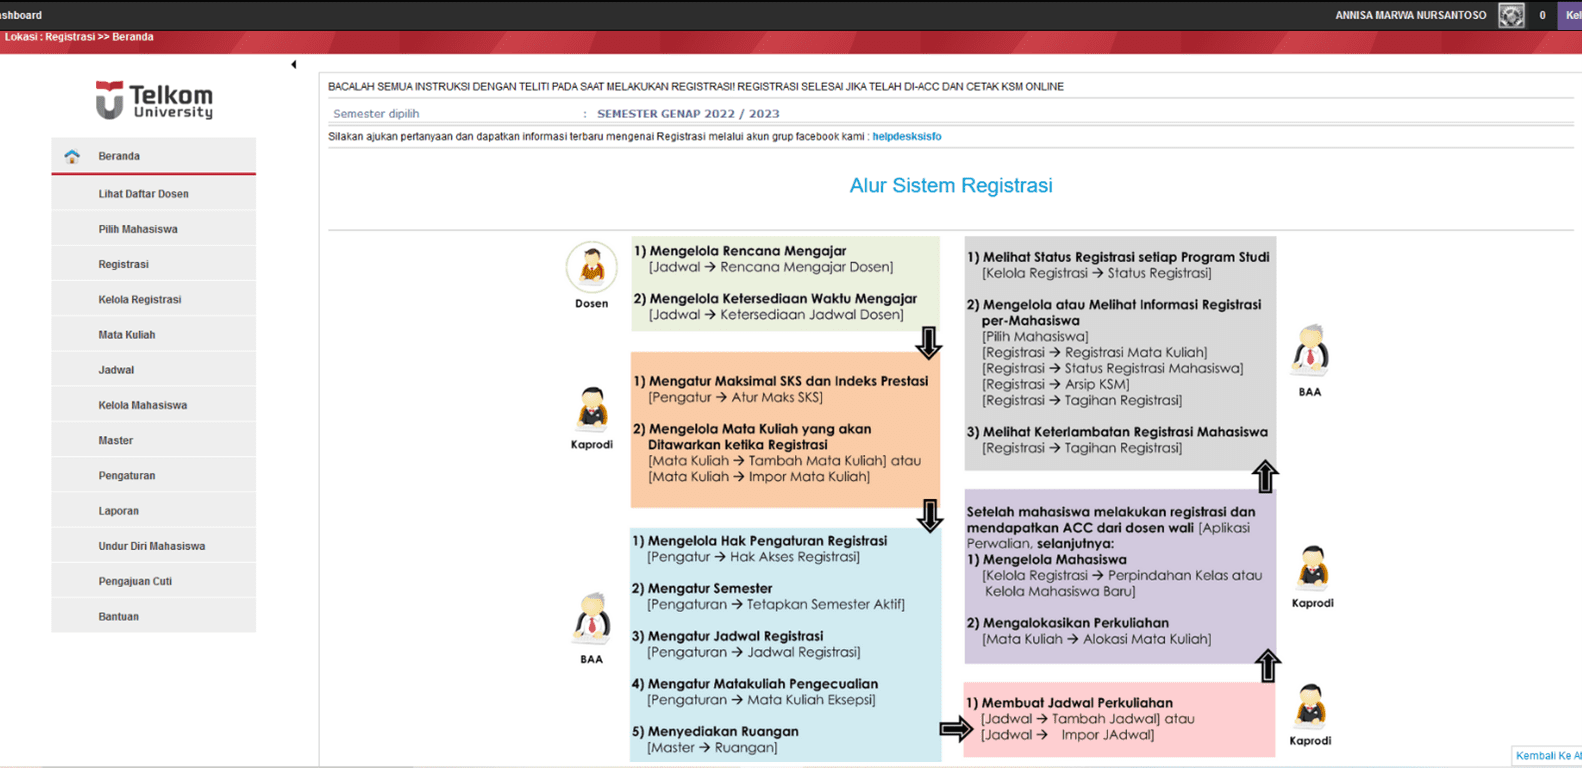The image size is (1582, 768).
Task: Click the right-pointing arrow to Membuat Jadwal Perkuliahan
Action: (955, 729)
